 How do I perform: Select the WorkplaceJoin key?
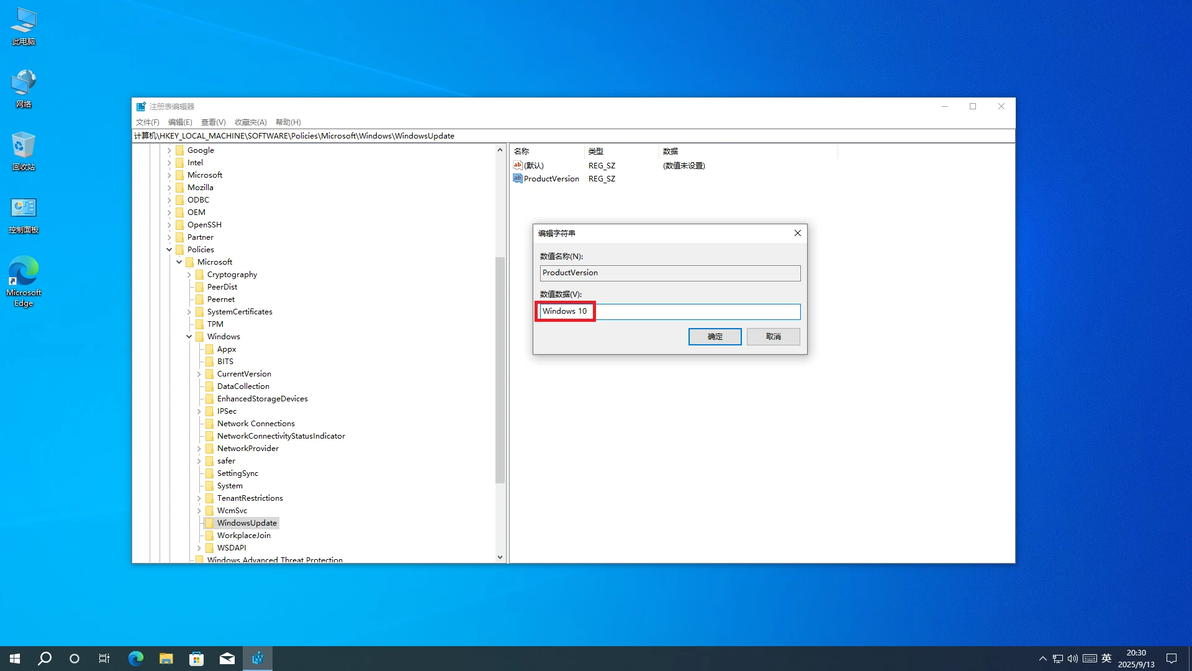pyautogui.click(x=243, y=535)
